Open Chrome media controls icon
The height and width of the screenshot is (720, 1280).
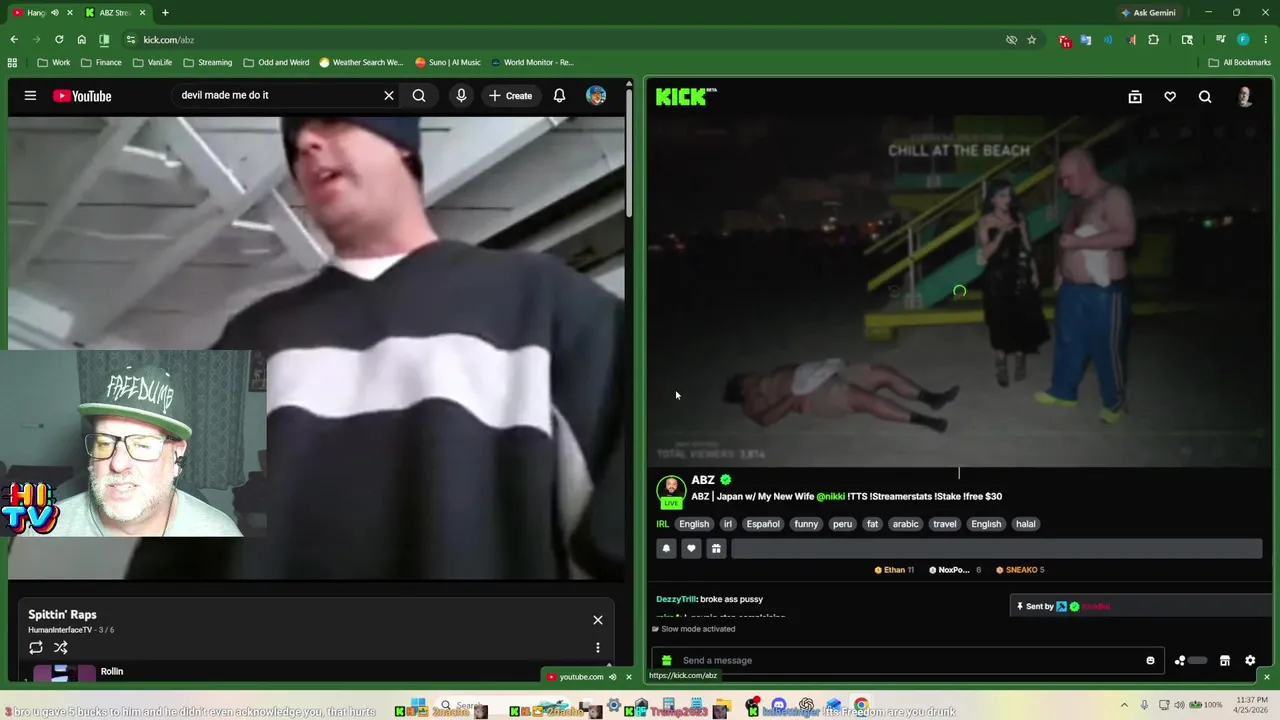pos(1220,40)
